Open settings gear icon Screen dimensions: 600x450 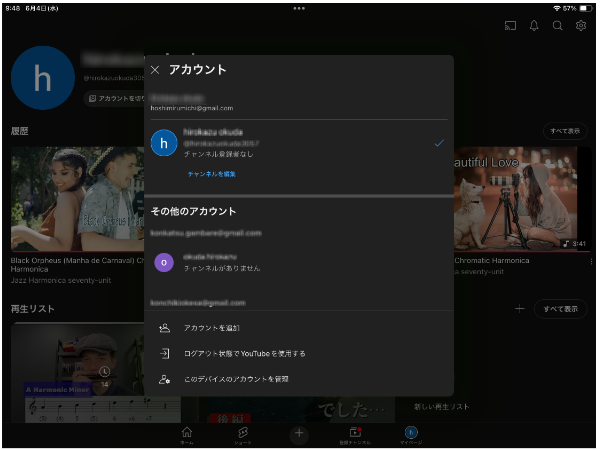click(x=581, y=26)
